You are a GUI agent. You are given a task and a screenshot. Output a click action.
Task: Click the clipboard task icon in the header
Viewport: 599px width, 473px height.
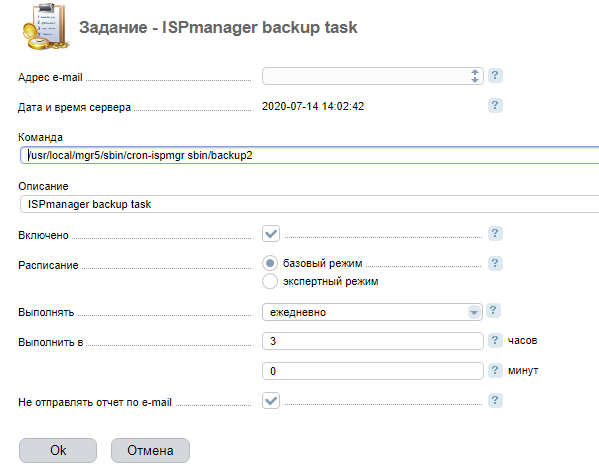click(x=45, y=26)
